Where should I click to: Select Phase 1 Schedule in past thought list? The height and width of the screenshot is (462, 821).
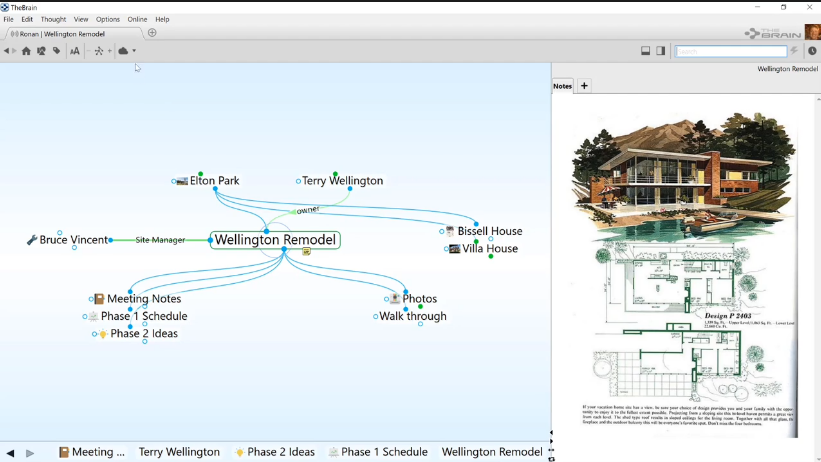pos(378,452)
